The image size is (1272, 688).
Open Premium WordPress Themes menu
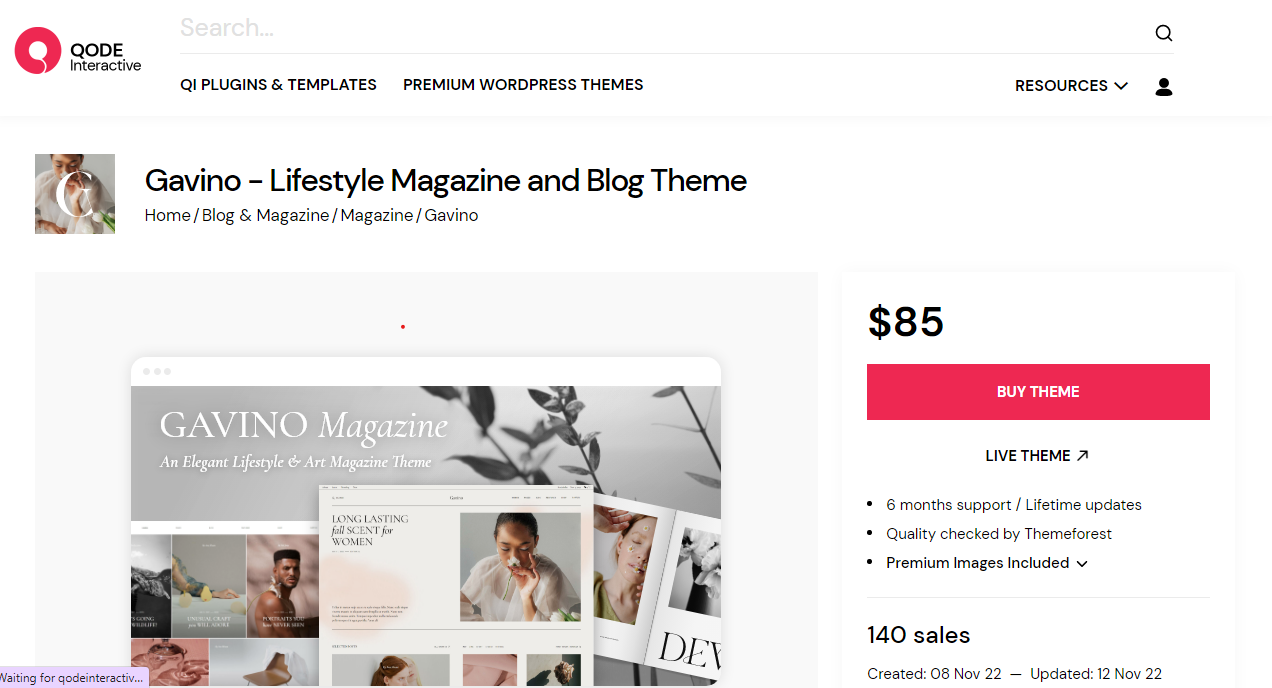click(523, 85)
